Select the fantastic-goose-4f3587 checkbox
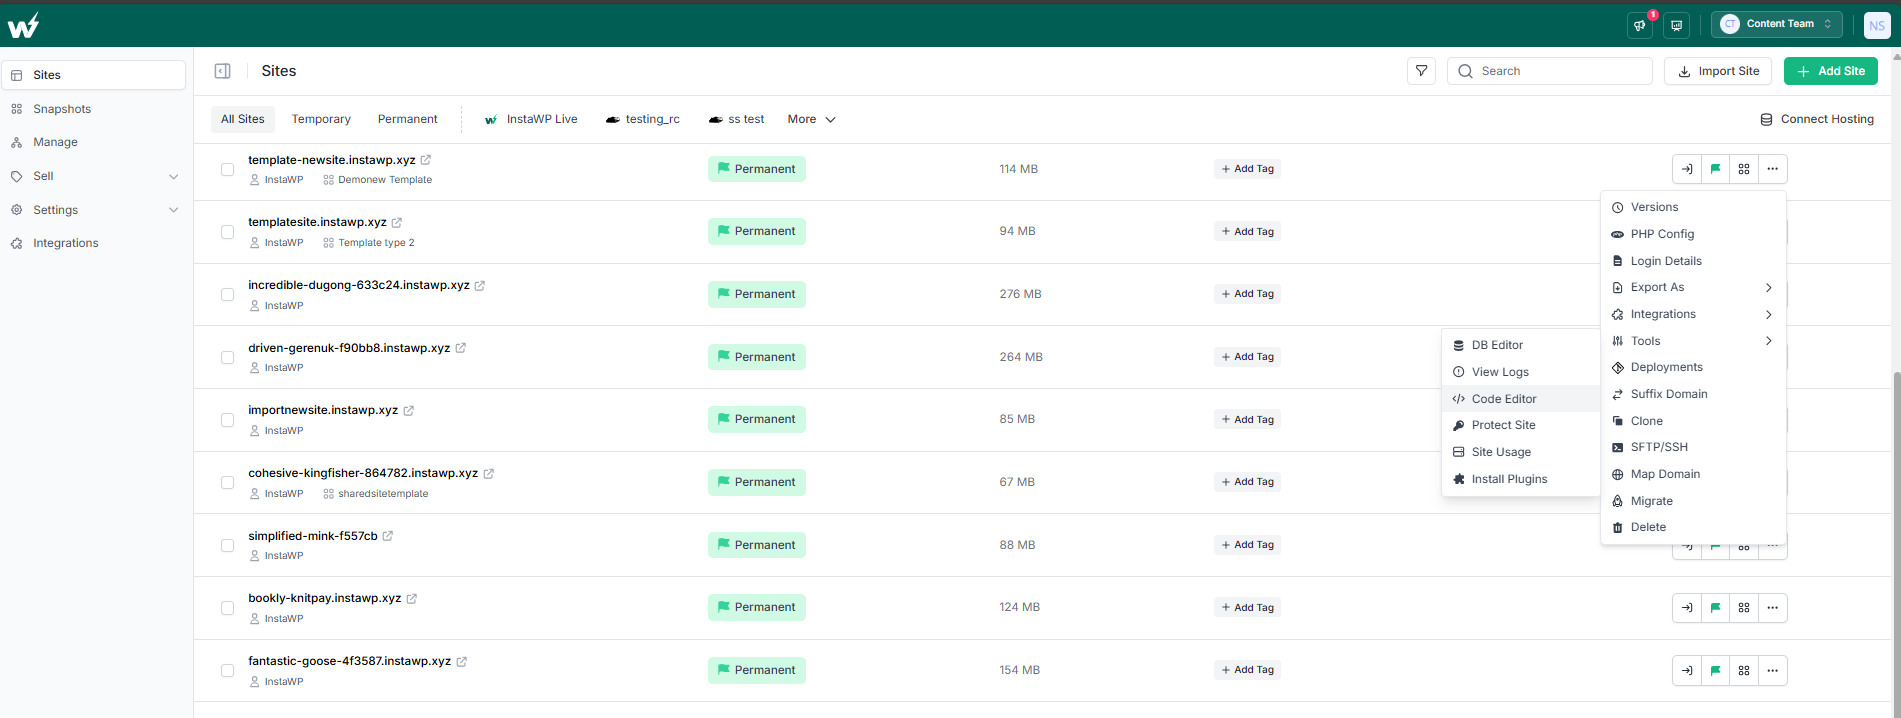The height and width of the screenshot is (718, 1901). [x=228, y=670]
